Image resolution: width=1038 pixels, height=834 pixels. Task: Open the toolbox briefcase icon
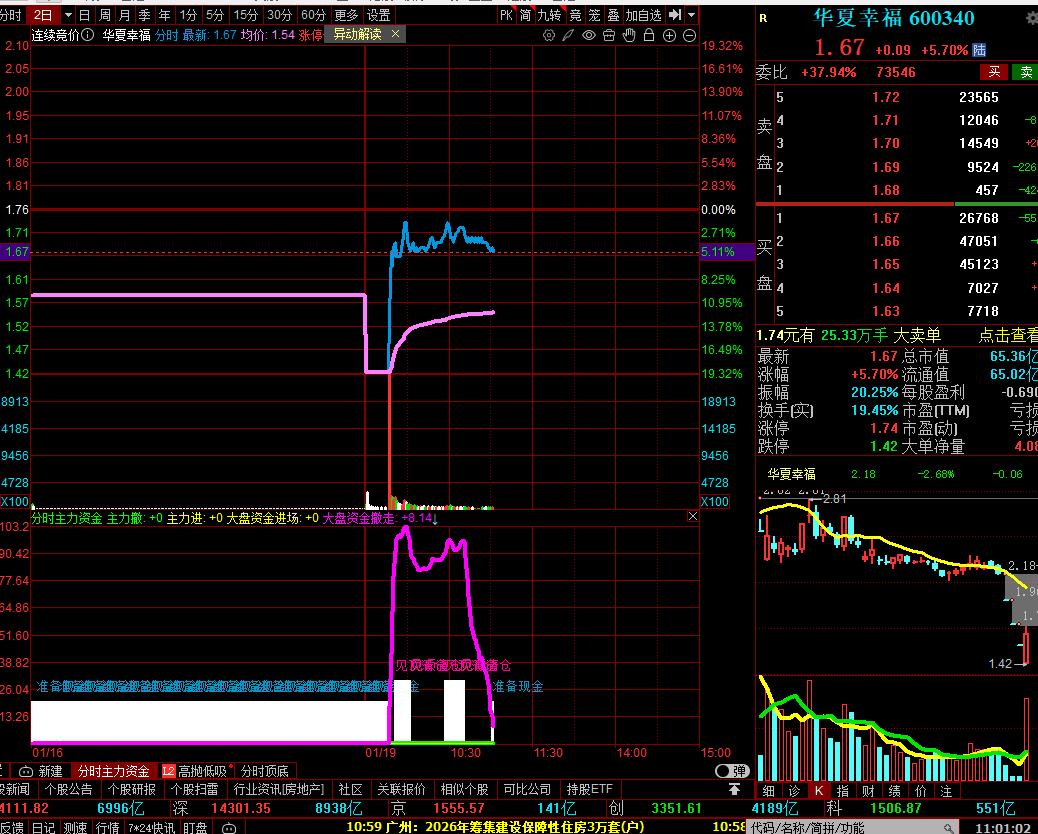609,35
